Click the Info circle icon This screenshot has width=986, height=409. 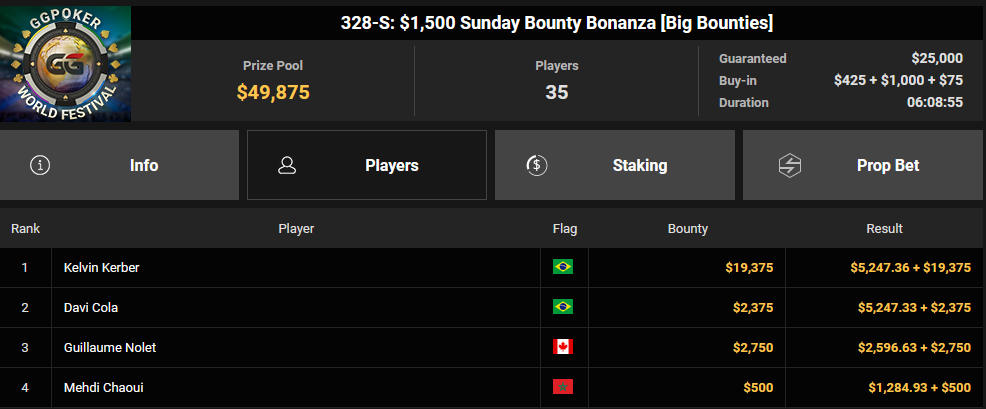40,165
